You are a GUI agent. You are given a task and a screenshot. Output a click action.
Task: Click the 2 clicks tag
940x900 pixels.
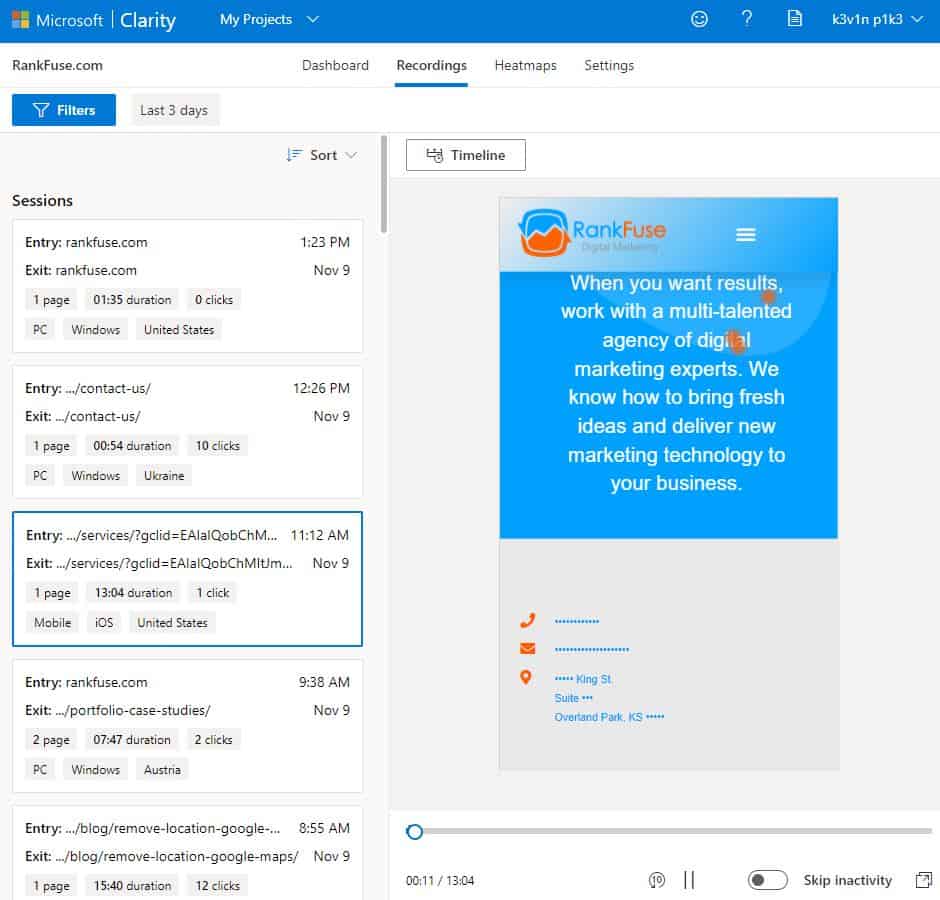point(213,739)
